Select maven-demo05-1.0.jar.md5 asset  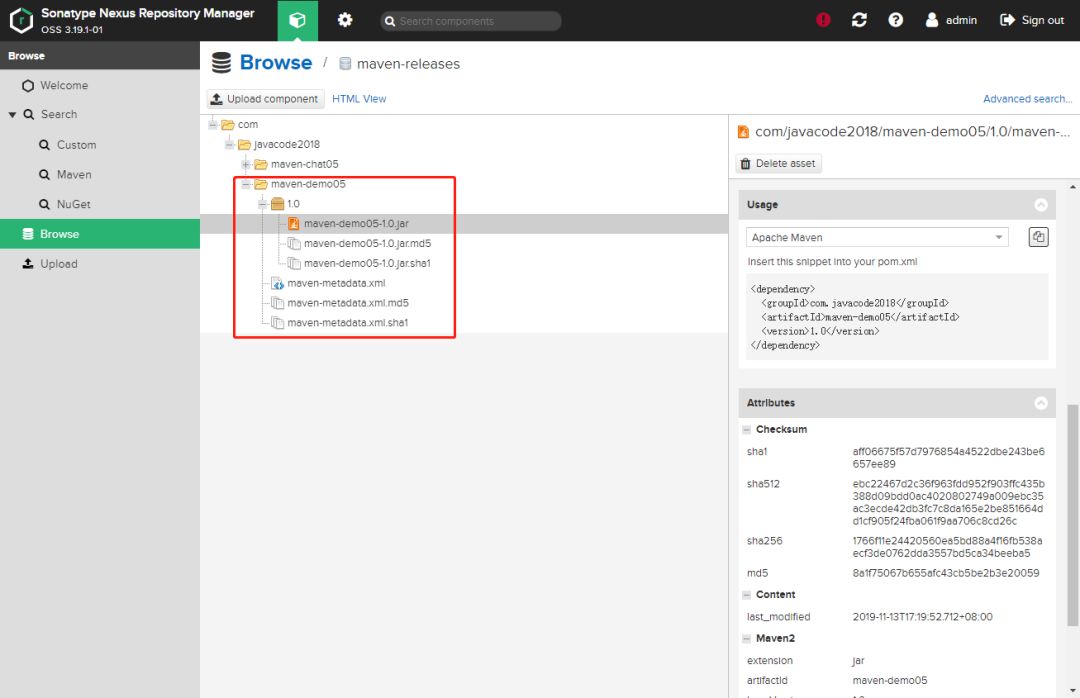pos(367,243)
